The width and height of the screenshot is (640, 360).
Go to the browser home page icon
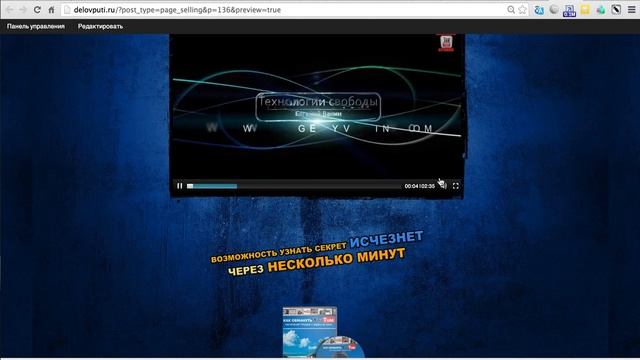pyautogui.click(x=51, y=10)
